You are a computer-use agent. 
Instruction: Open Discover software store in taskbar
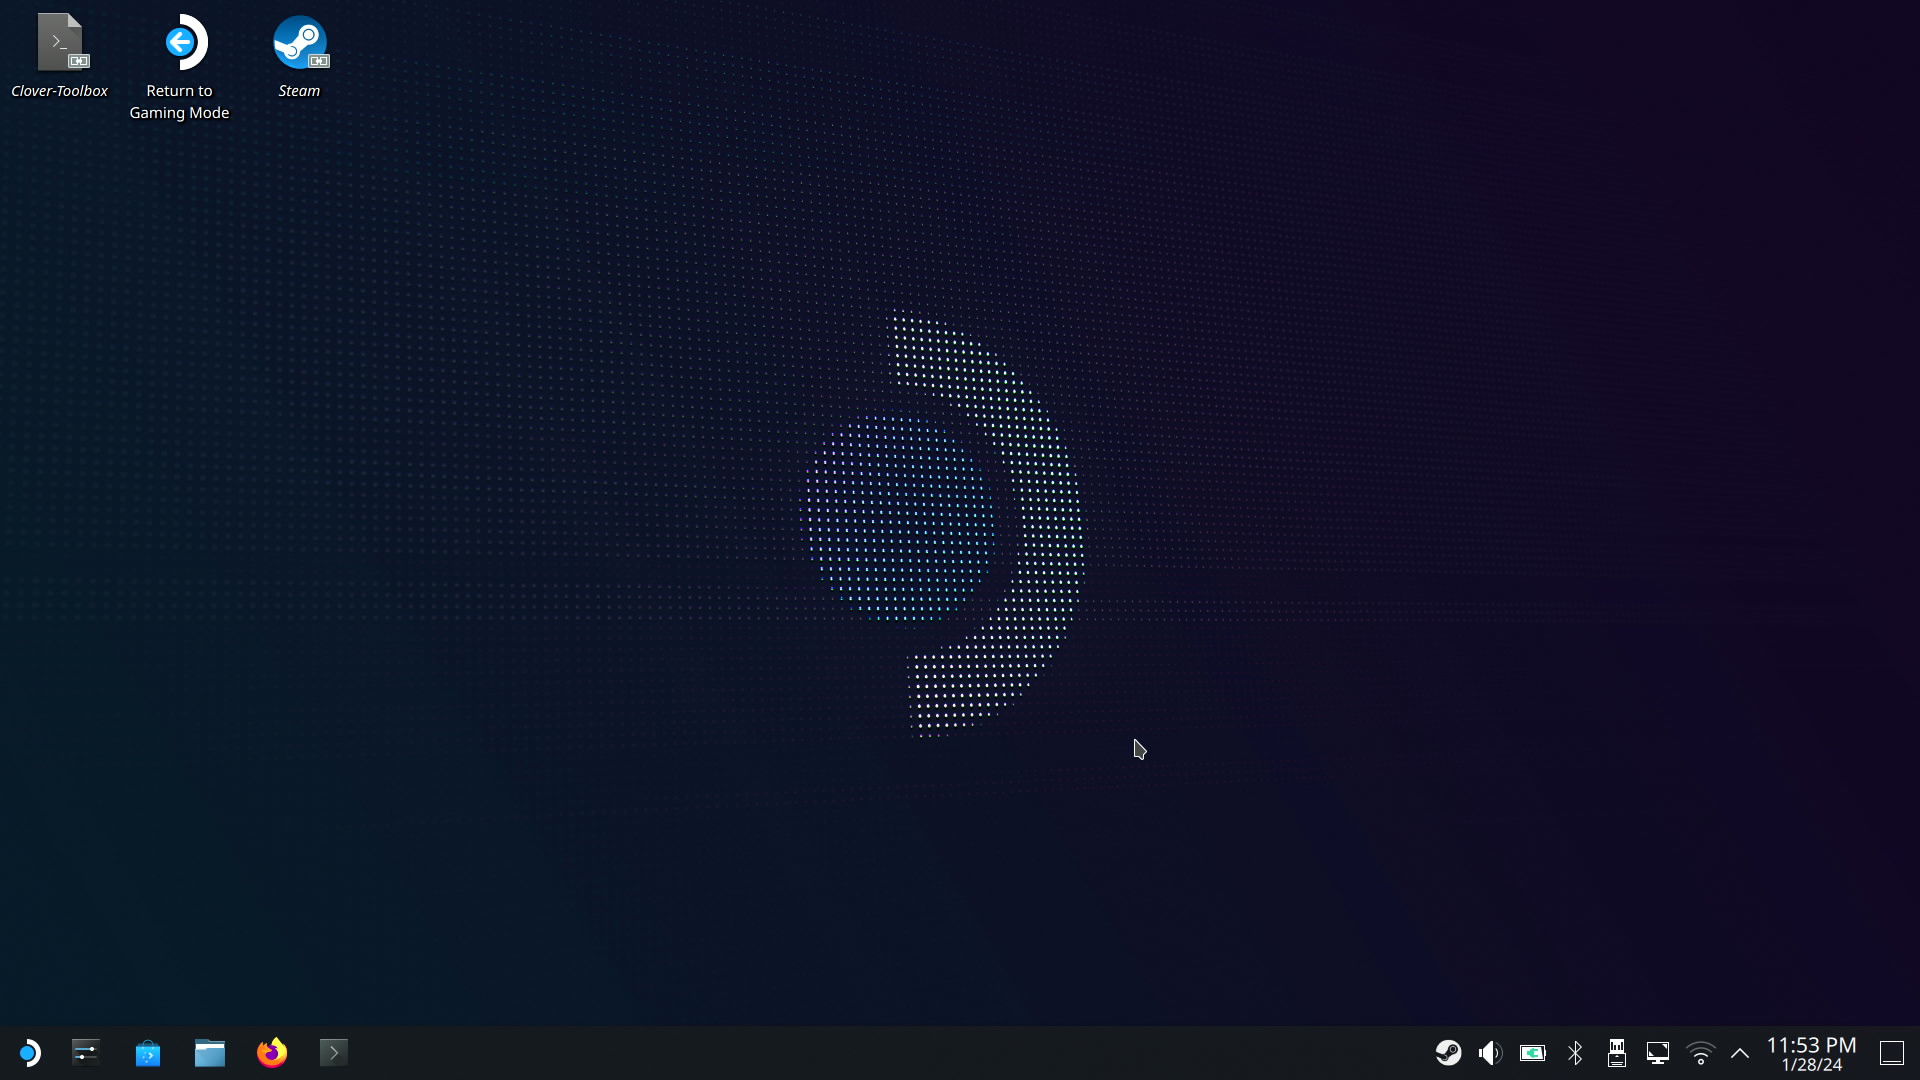coord(148,1053)
